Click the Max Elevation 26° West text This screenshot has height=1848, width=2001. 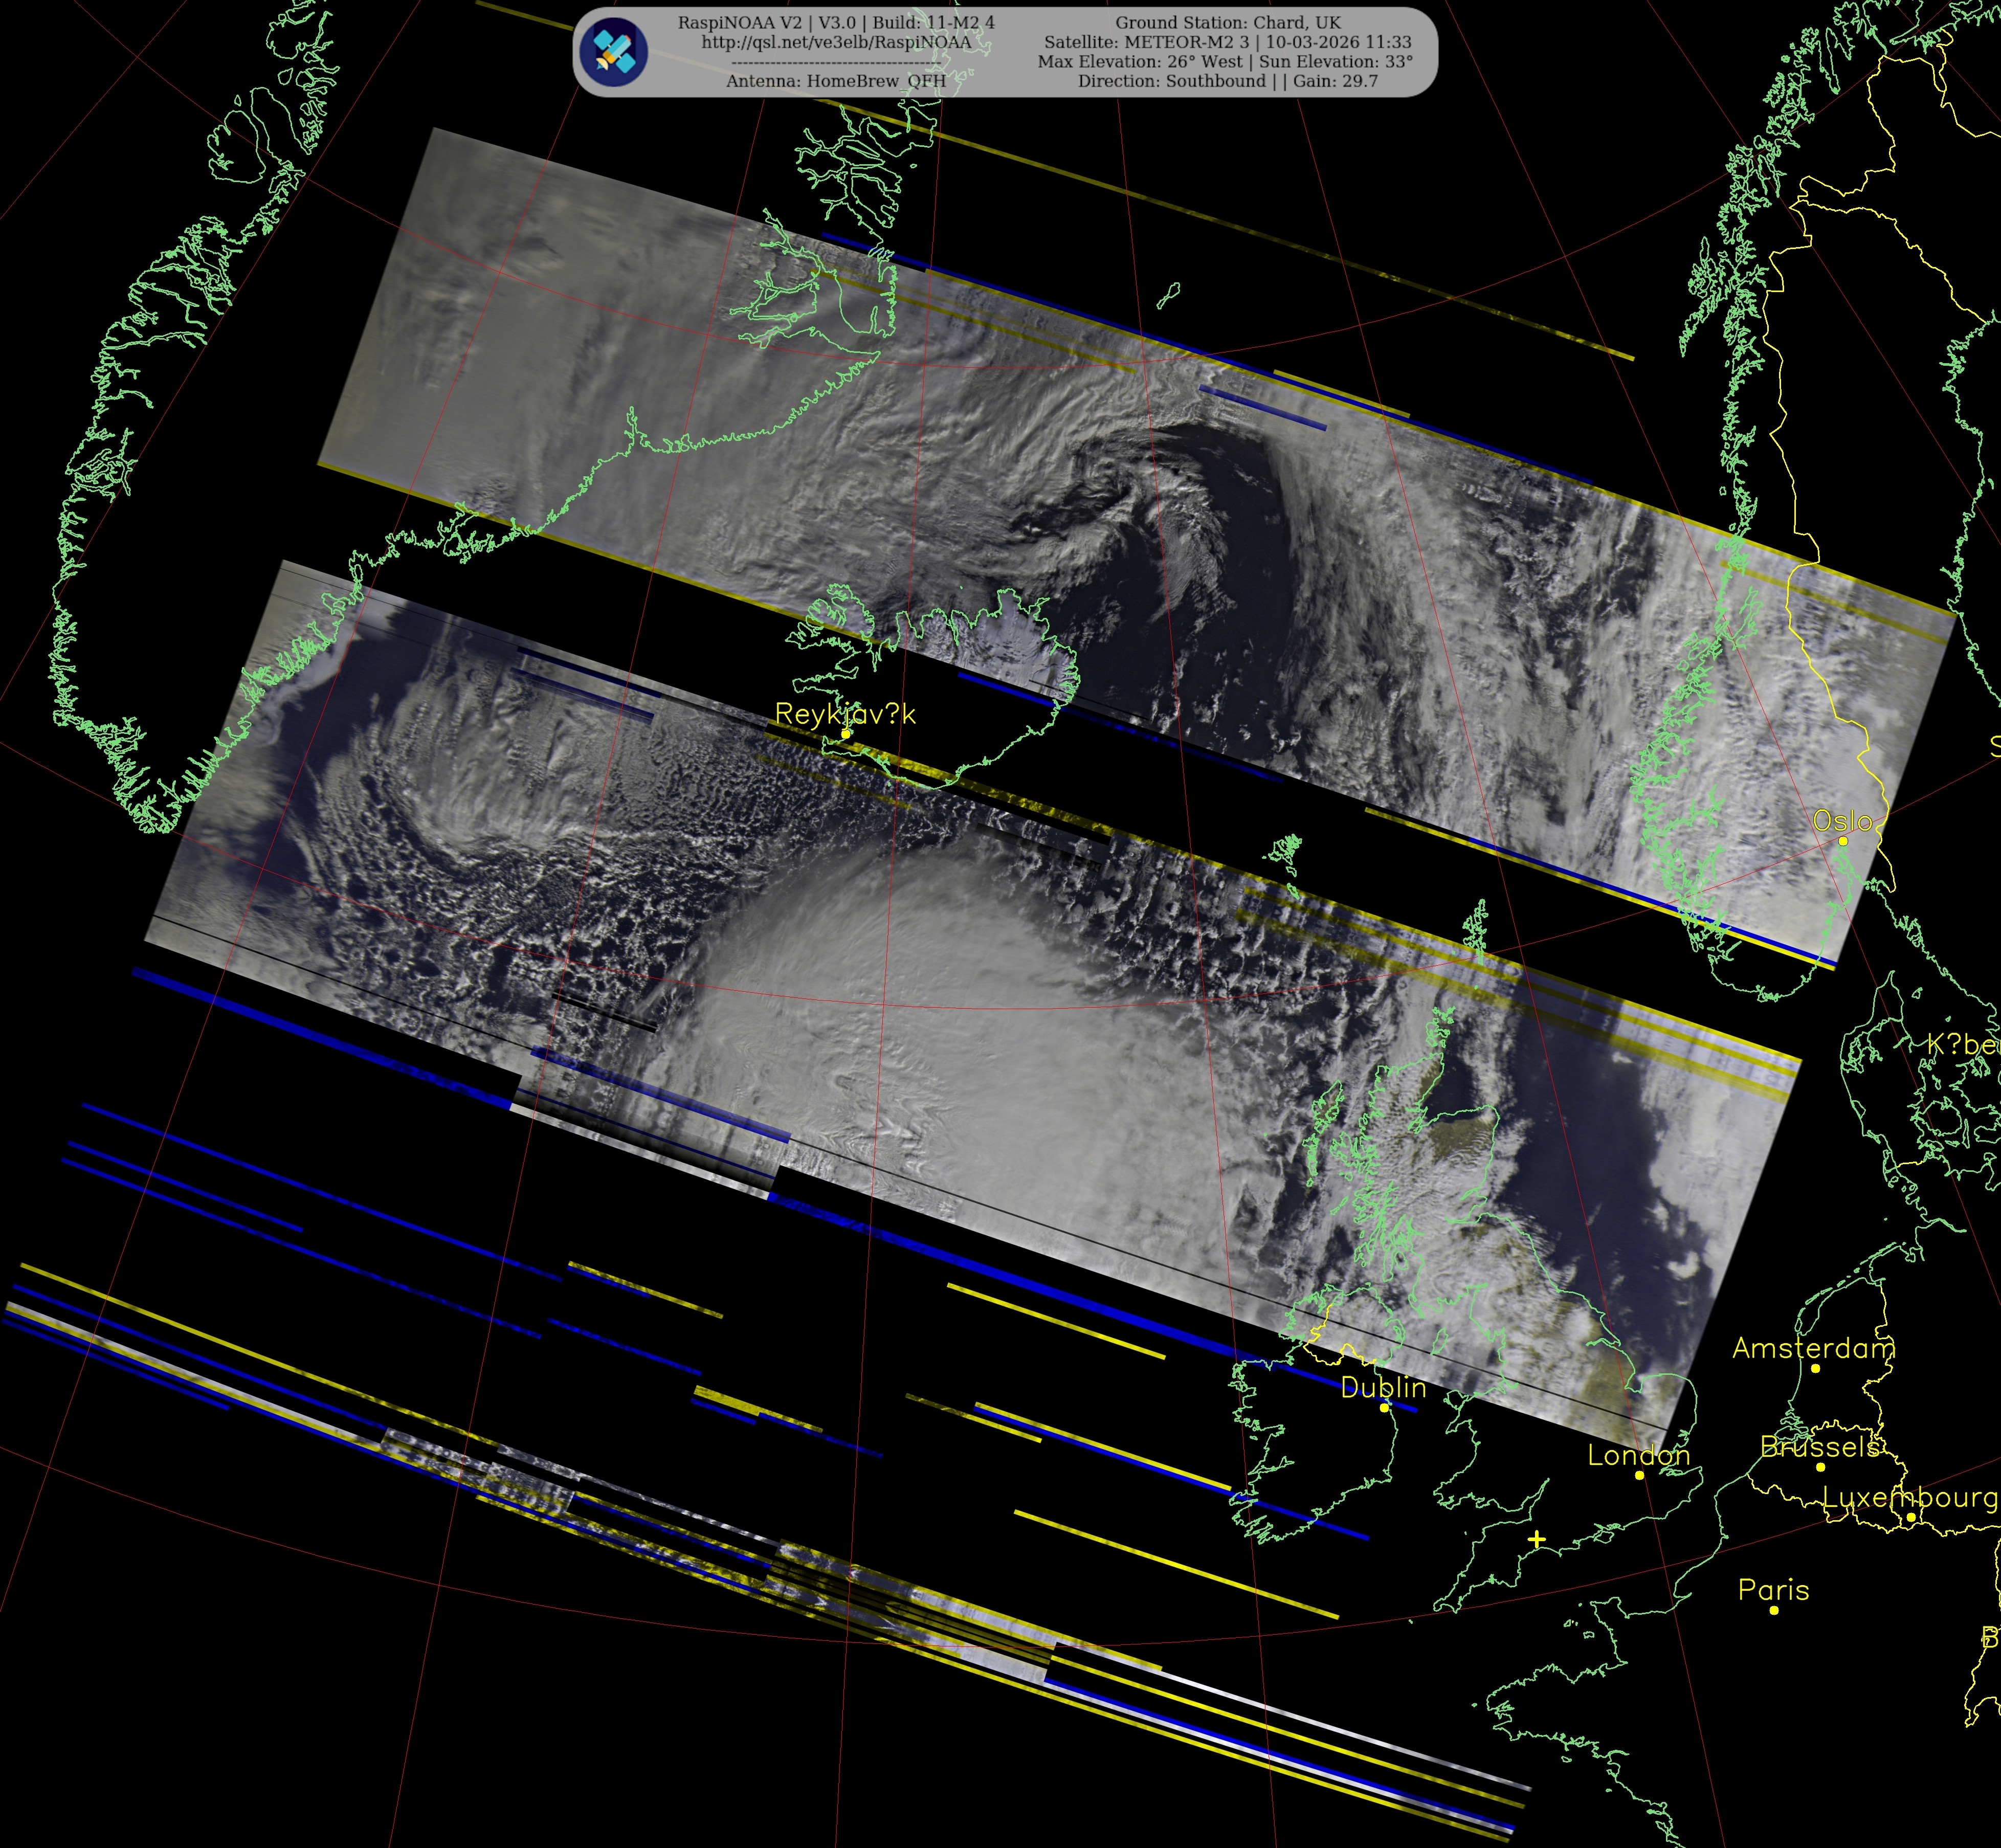point(1141,61)
